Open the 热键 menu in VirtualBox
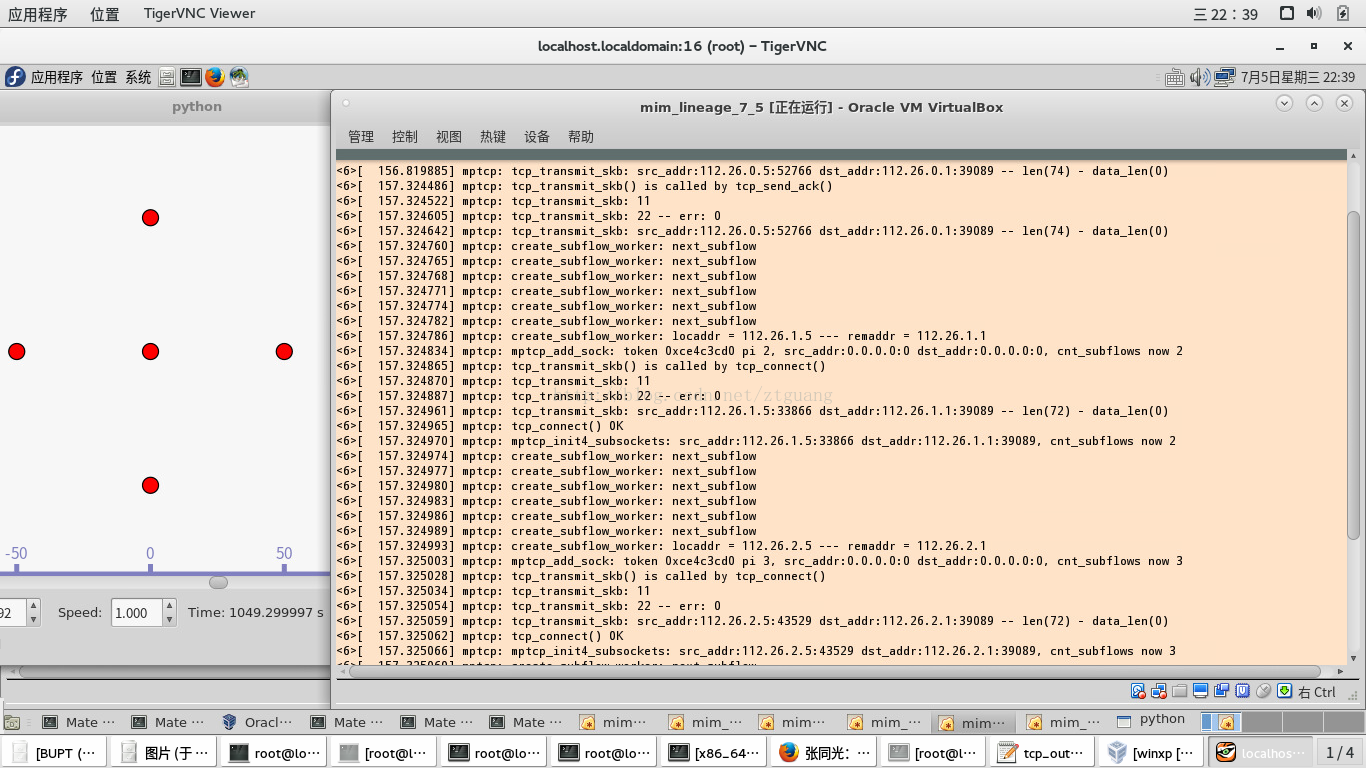Image resolution: width=1366 pixels, height=768 pixels. (x=493, y=137)
